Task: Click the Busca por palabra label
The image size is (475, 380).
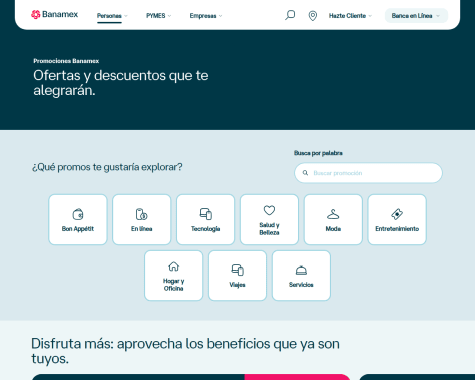Action: (x=318, y=153)
